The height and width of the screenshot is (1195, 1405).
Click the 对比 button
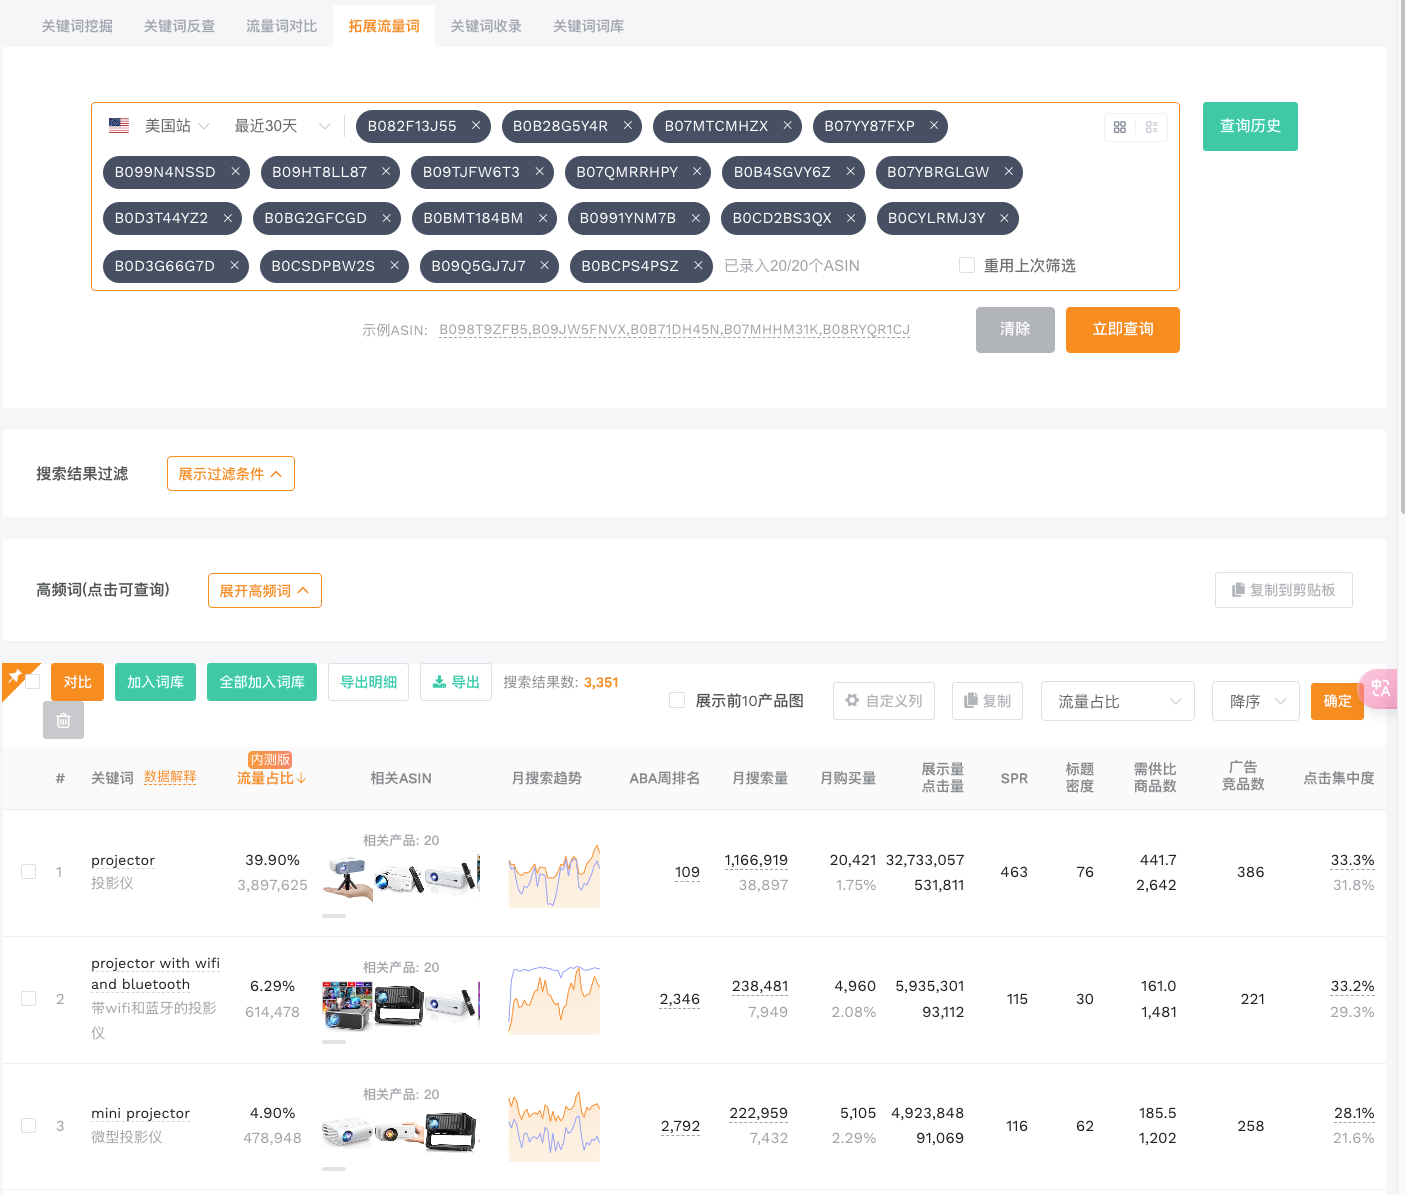pyautogui.click(x=77, y=682)
